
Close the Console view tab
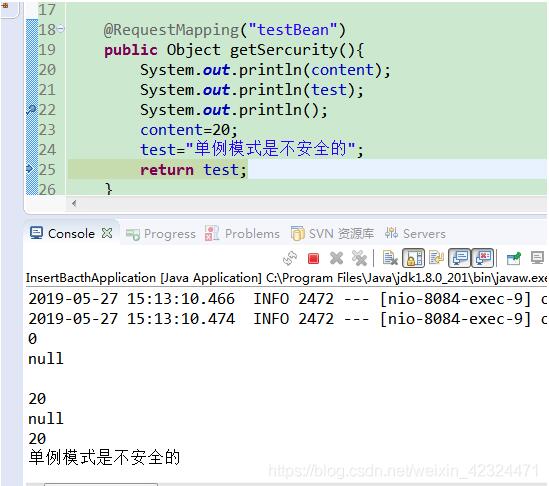[107, 233]
